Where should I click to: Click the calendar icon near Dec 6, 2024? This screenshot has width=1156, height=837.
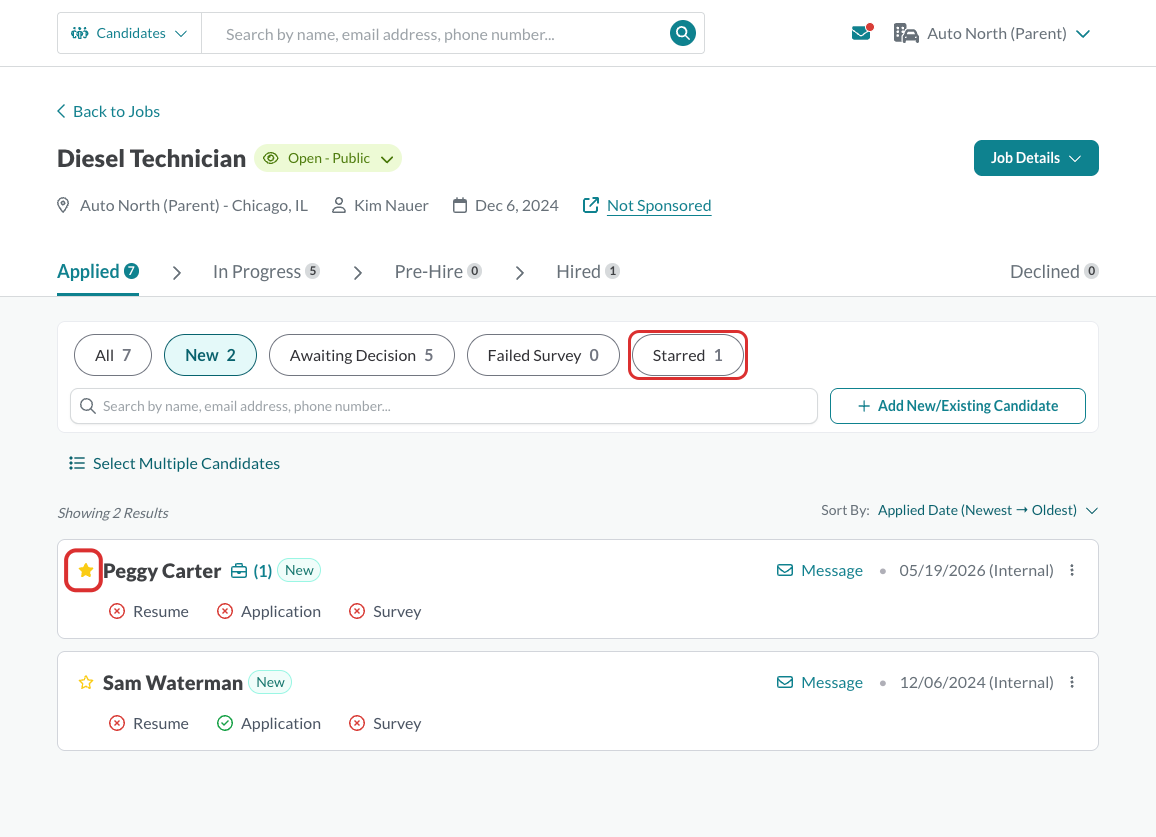460,205
